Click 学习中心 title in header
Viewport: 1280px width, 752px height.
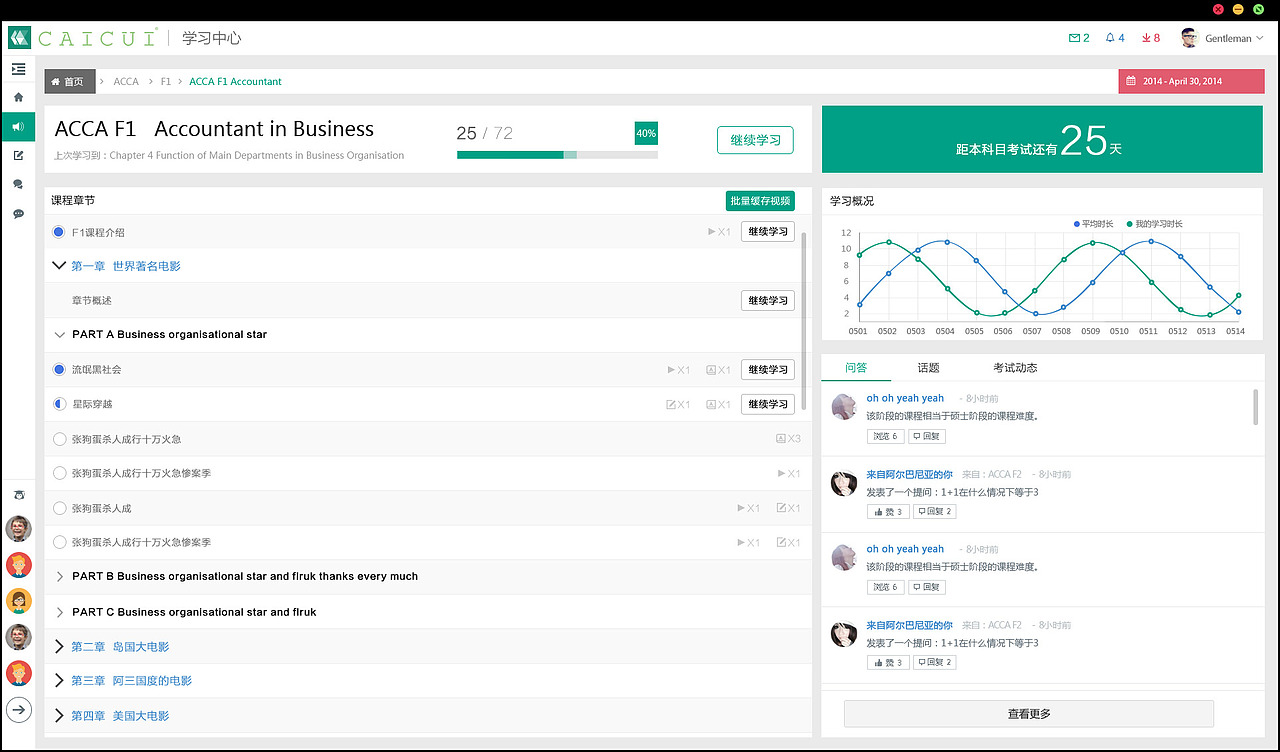click(211, 38)
